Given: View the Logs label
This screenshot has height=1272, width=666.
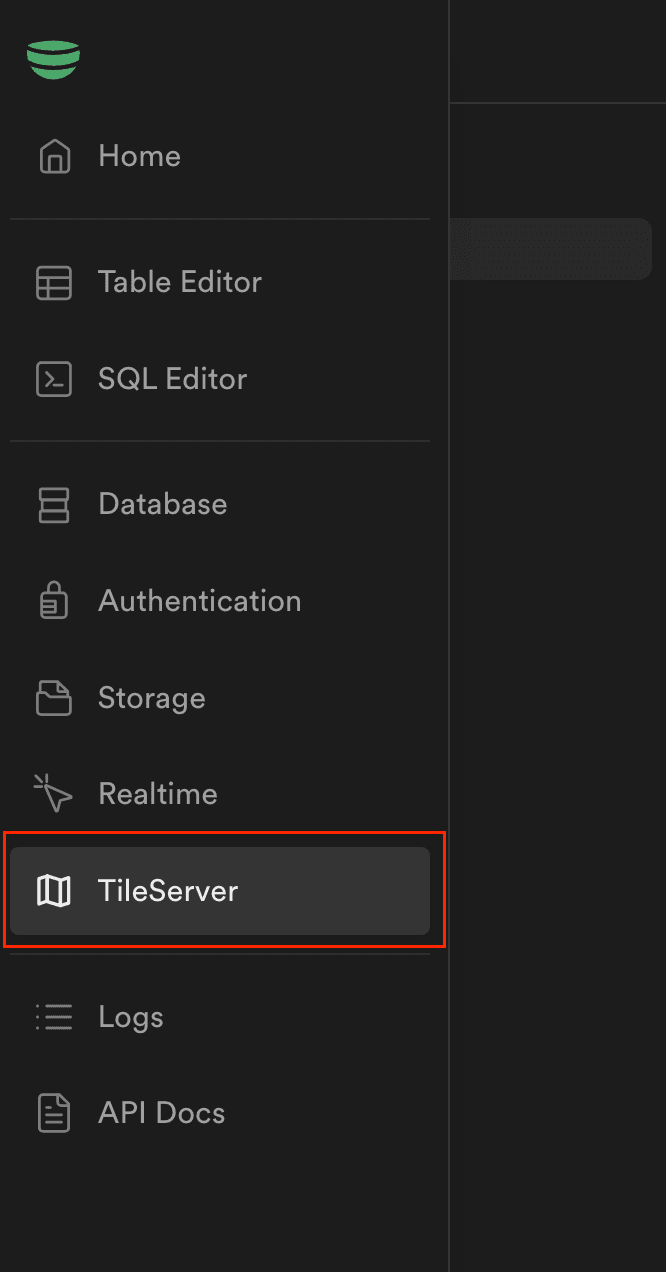Looking at the screenshot, I should 131,1018.
